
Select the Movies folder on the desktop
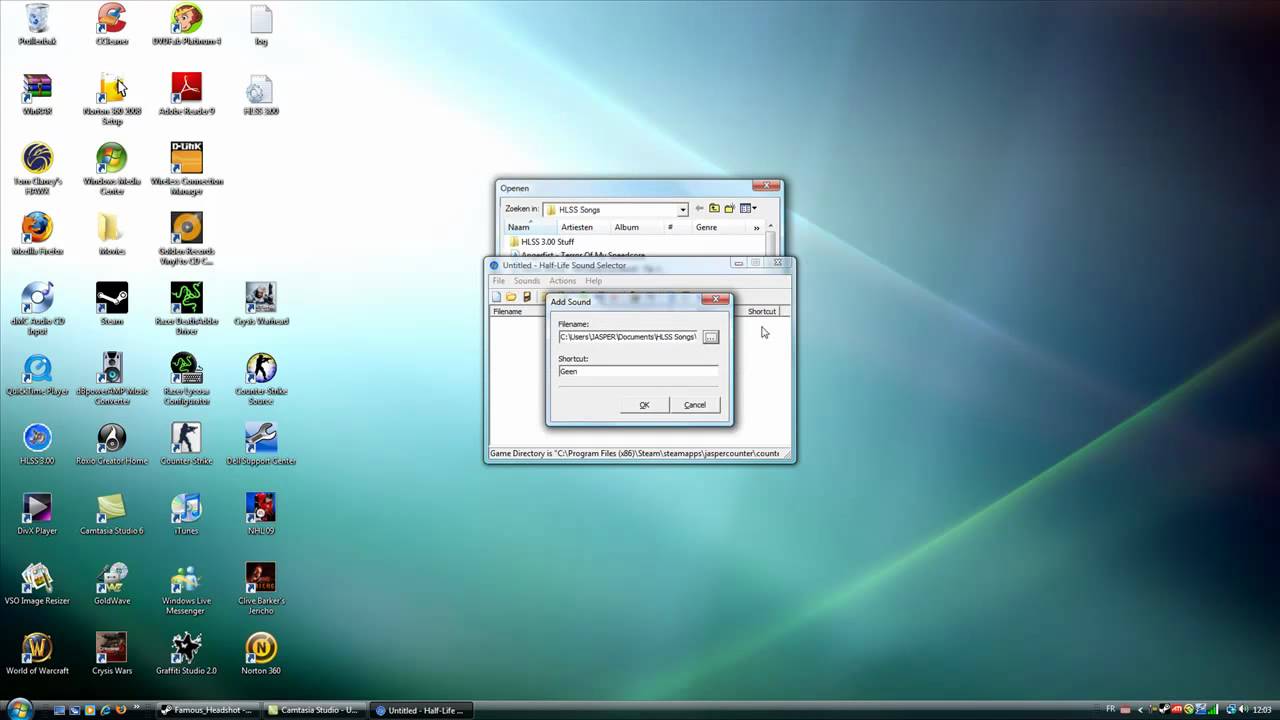click(112, 235)
